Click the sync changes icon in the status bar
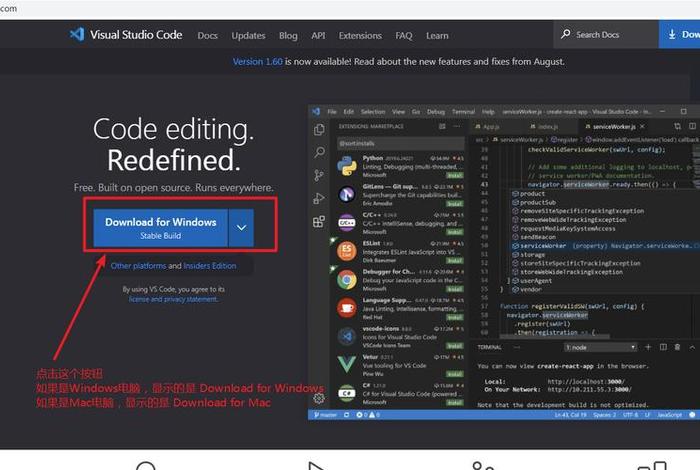 (346, 415)
